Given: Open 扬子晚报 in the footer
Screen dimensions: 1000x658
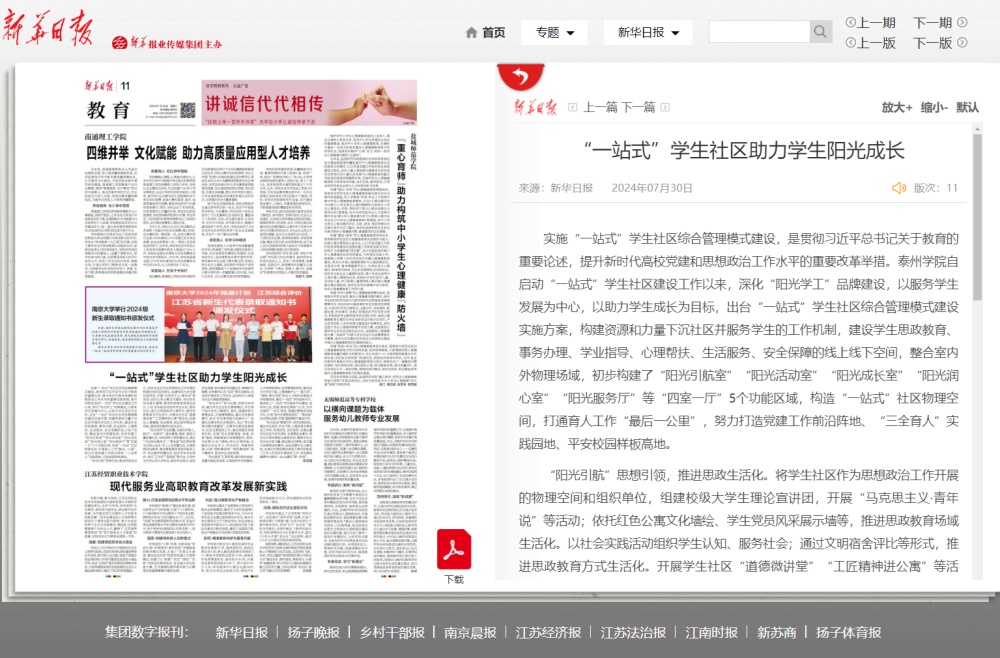Looking at the screenshot, I should click(313, 632).
